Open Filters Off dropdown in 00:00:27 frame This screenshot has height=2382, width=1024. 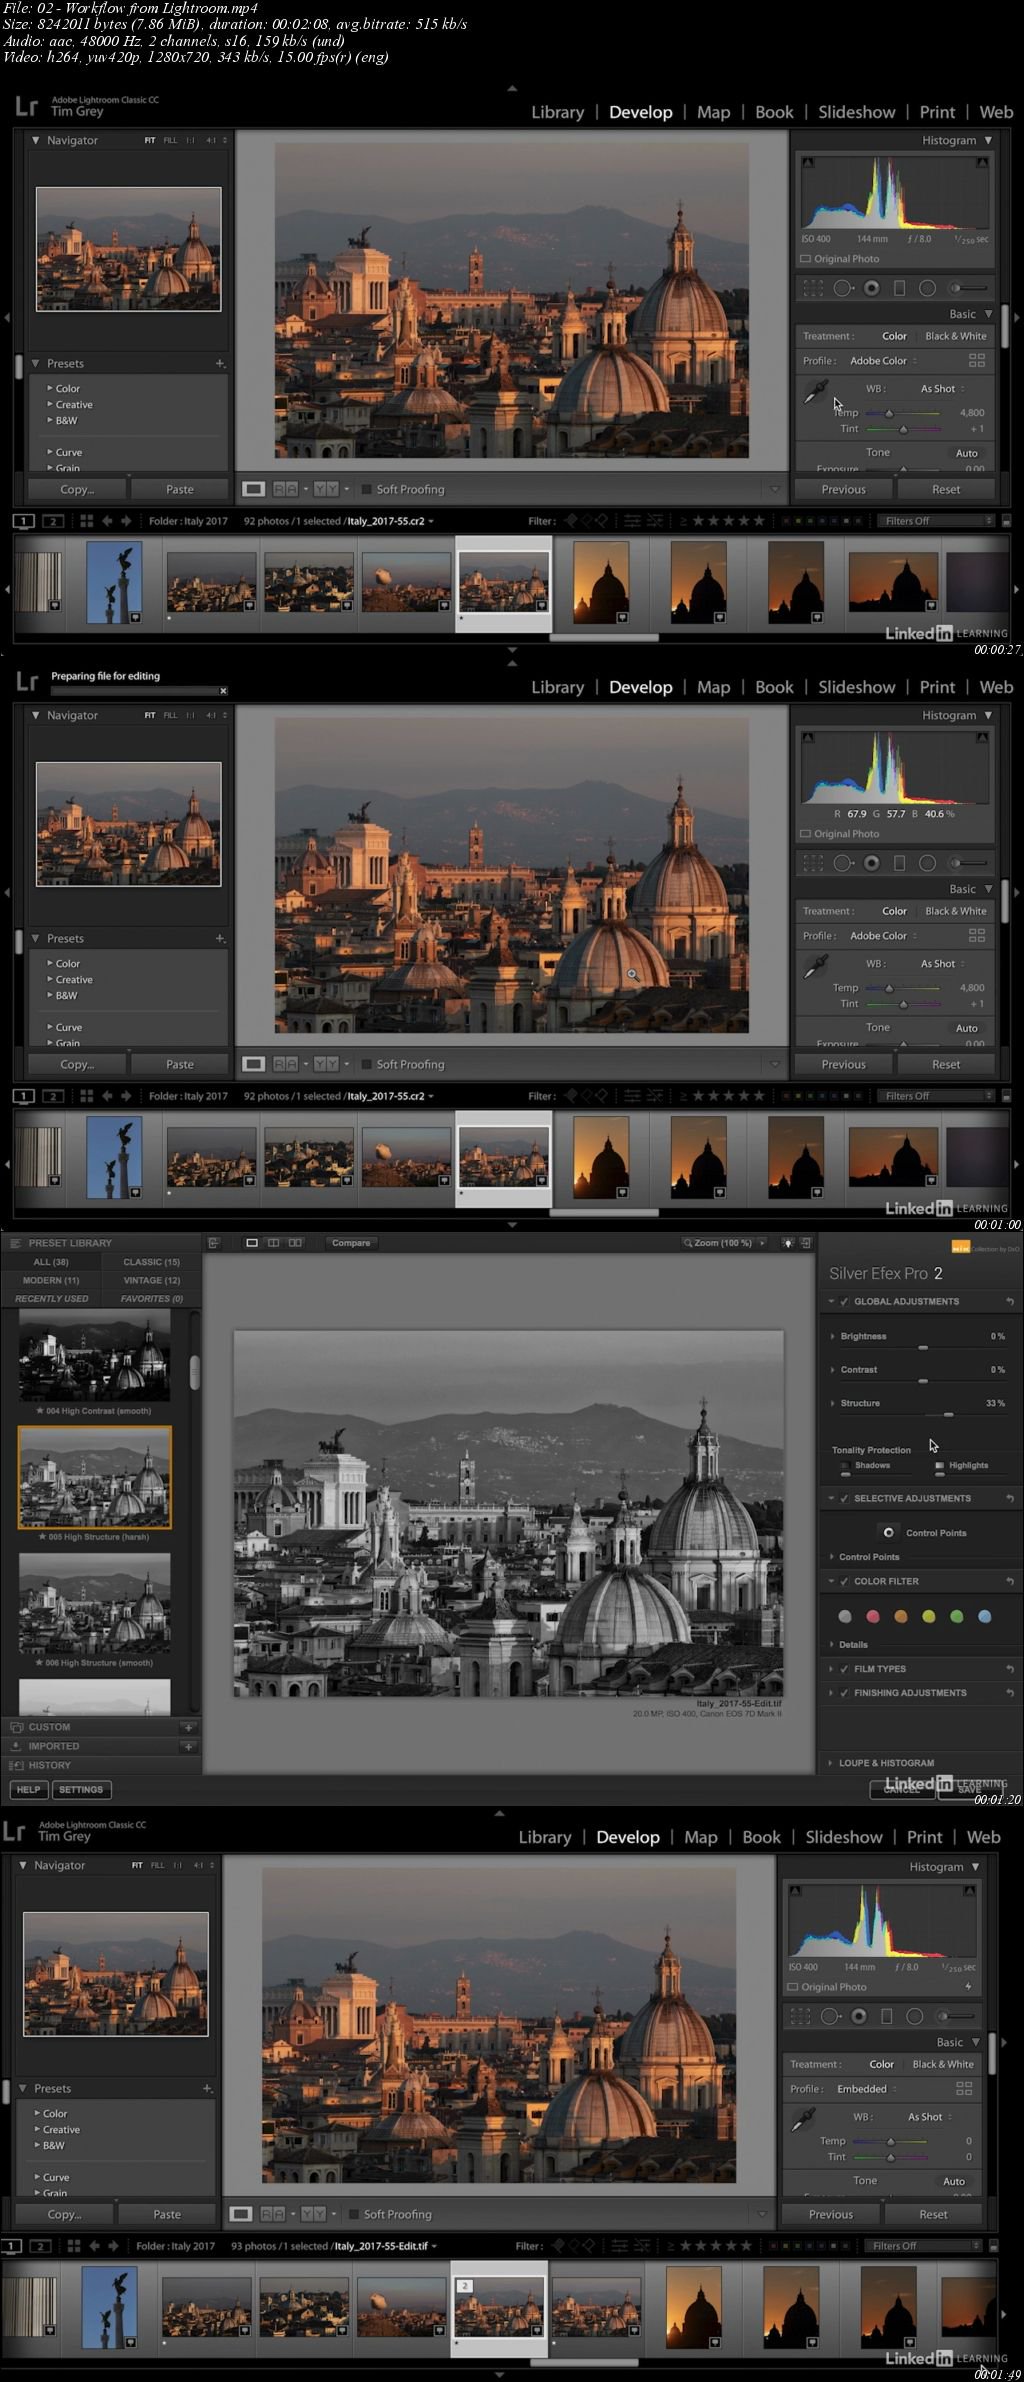(936, 521)
